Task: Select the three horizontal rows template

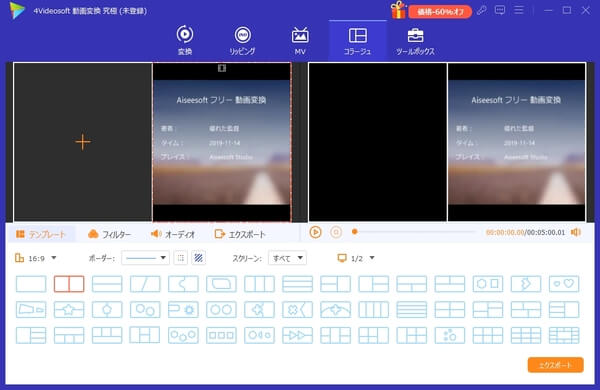Action: coord(297,284)
